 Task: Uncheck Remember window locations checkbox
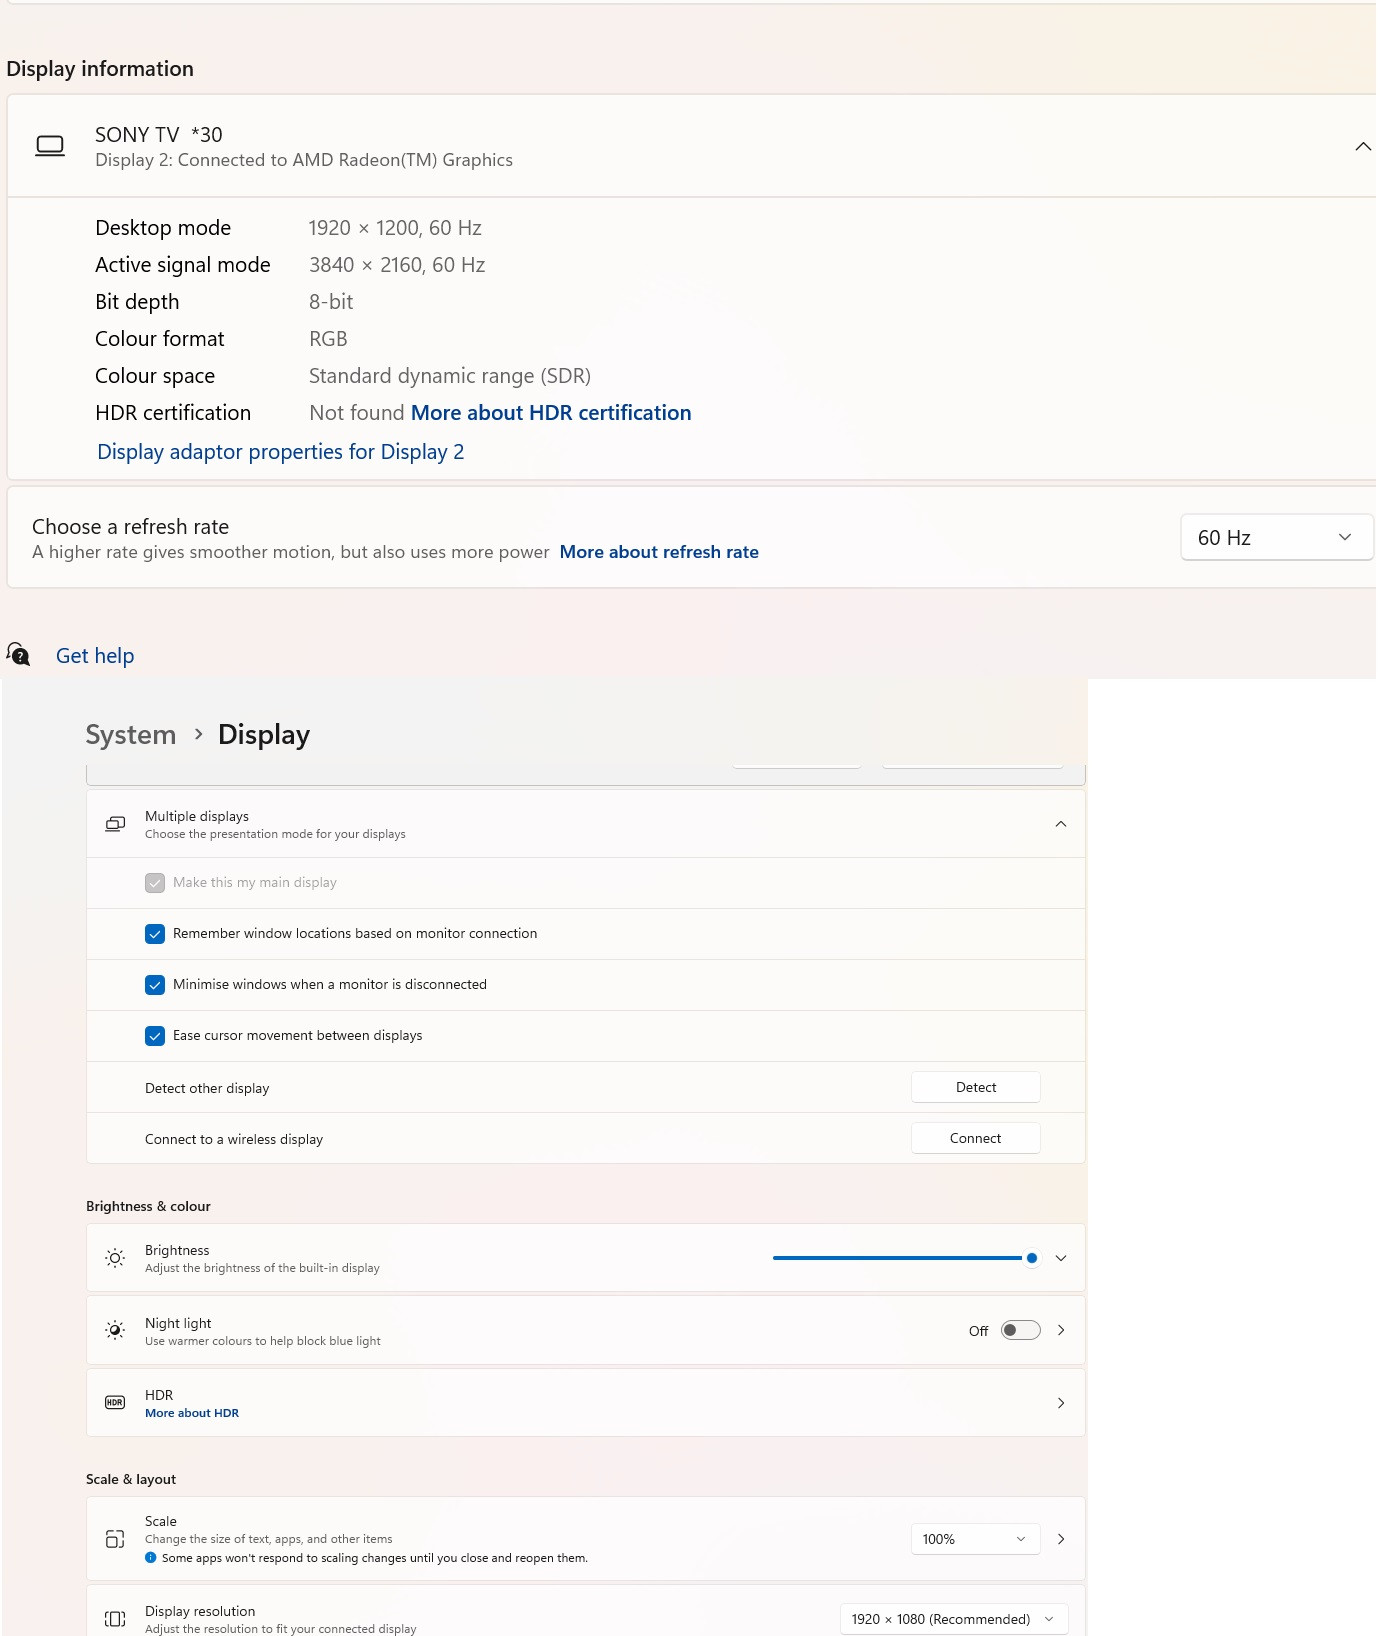(x=155, y=934)
